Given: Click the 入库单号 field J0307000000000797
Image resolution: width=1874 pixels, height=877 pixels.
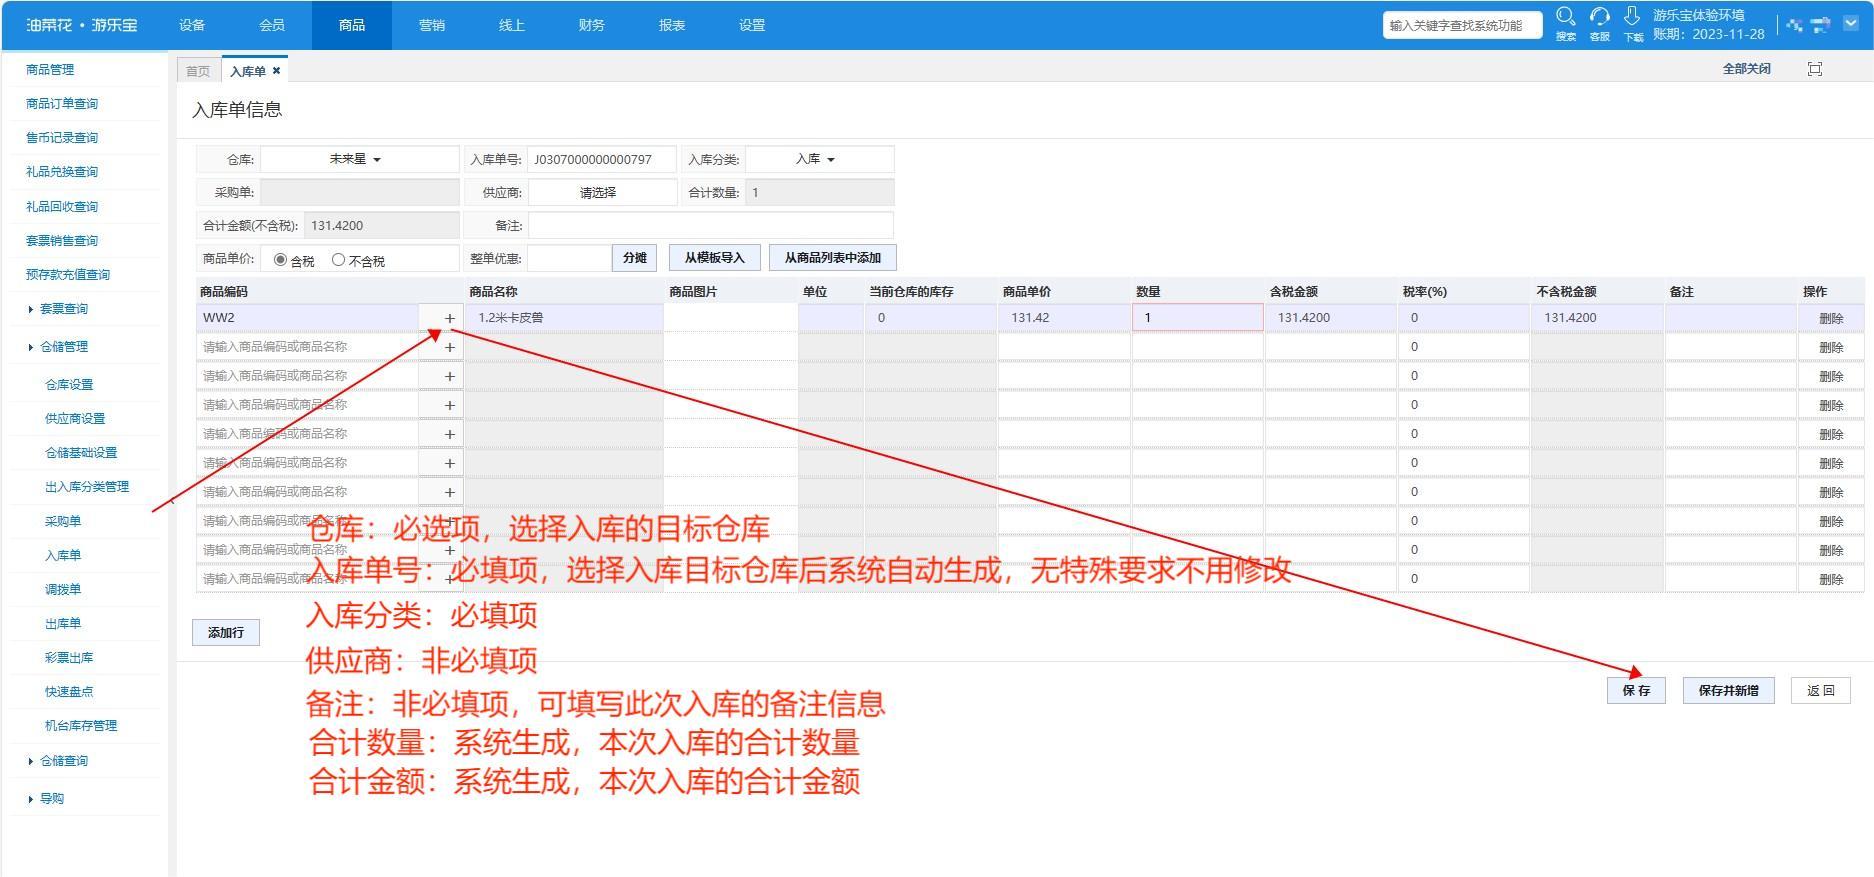Looking at the screenshot, I should click(x=602, y=159).
